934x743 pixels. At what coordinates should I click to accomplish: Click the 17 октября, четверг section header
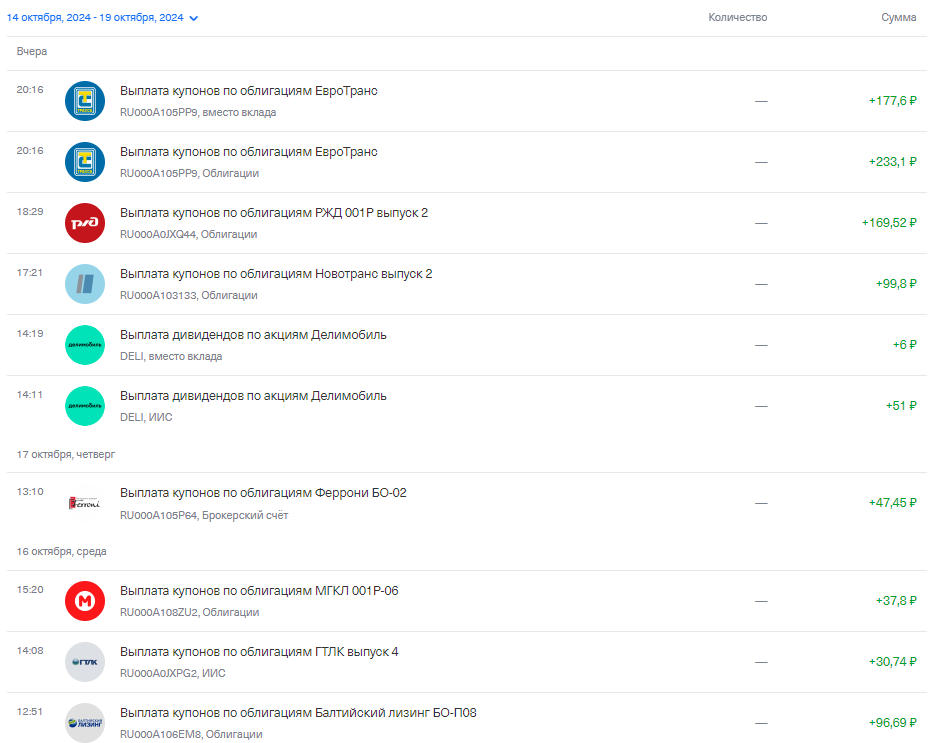click(x=66, y=455)
